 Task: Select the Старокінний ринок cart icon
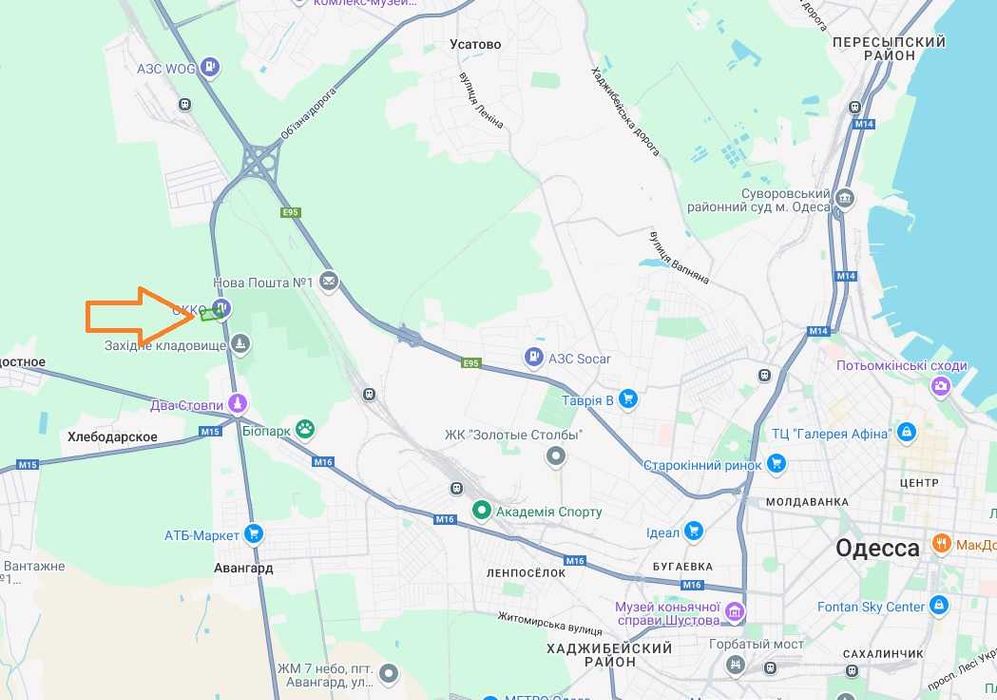pyautogui.click(x=776, y=463)
